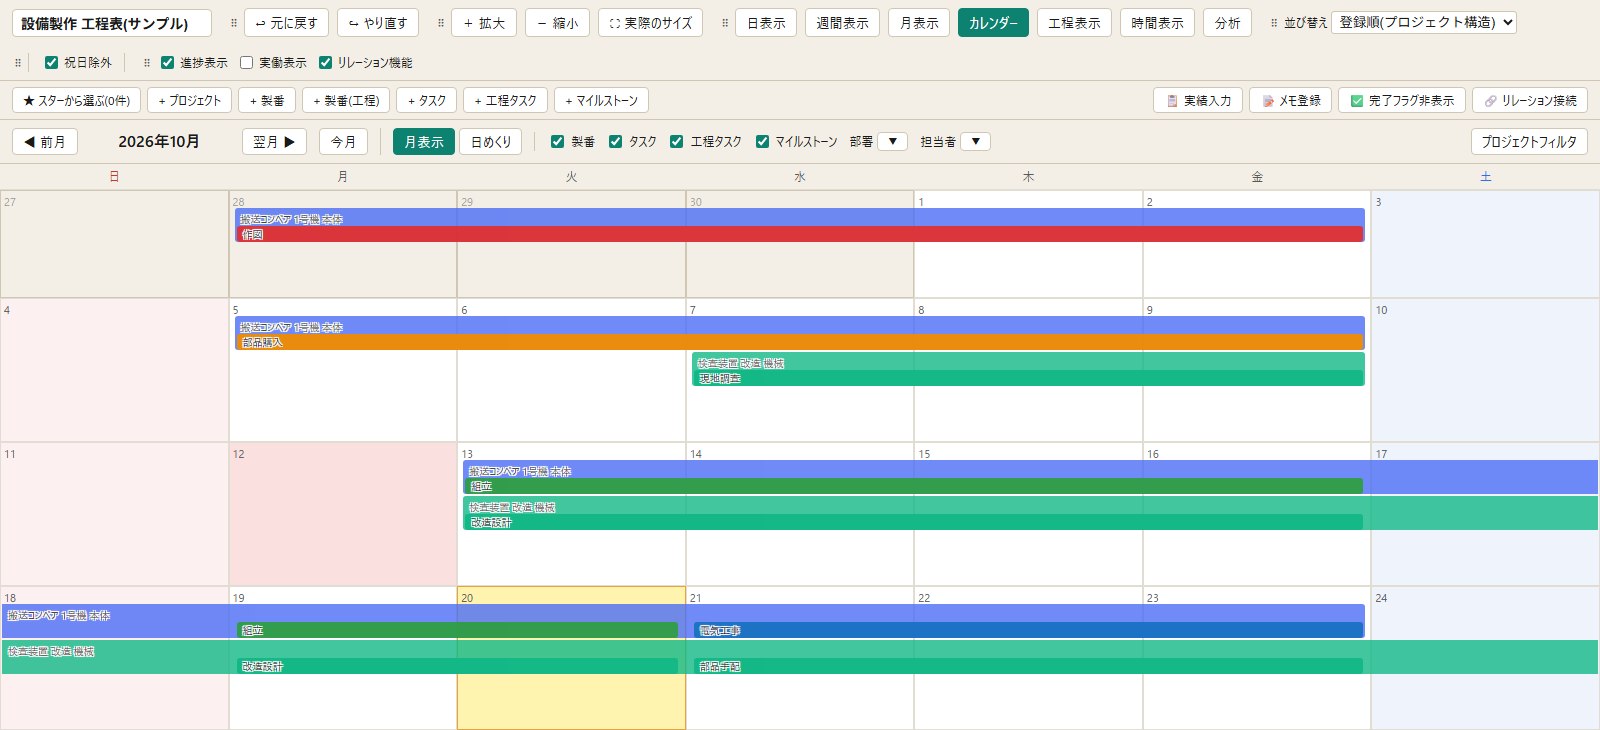This screenshot has width=1600, height=730.
Task: Toggle 完了フラグ非表示 button
Action: pos(1402,101)
